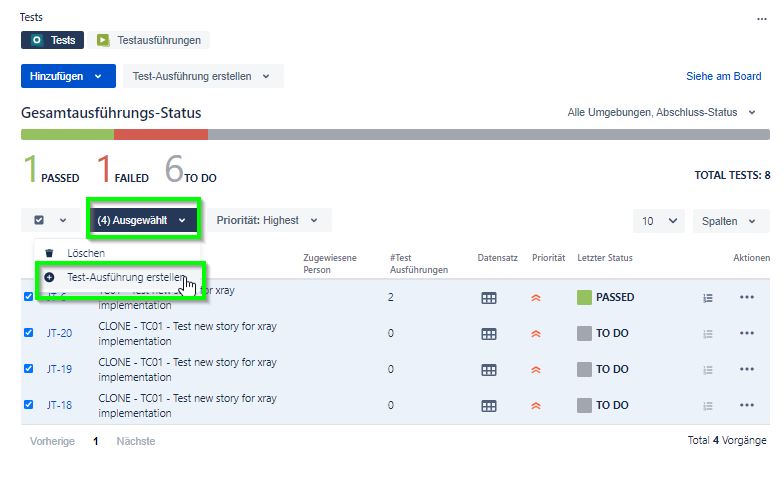Click the gray TO DO status swatch for JT-19
The image size is (784, 483).
point(584,370)
